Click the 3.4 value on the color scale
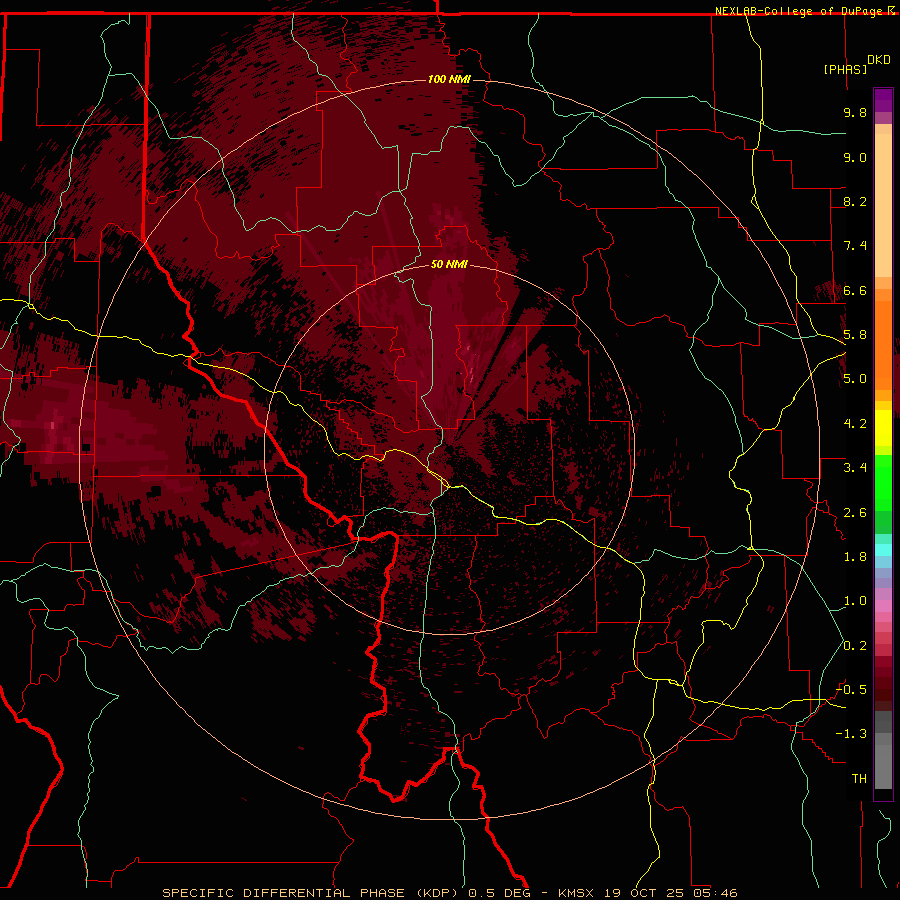The width and height of the screenshot is (900, 900). click(x=855, y=468)
